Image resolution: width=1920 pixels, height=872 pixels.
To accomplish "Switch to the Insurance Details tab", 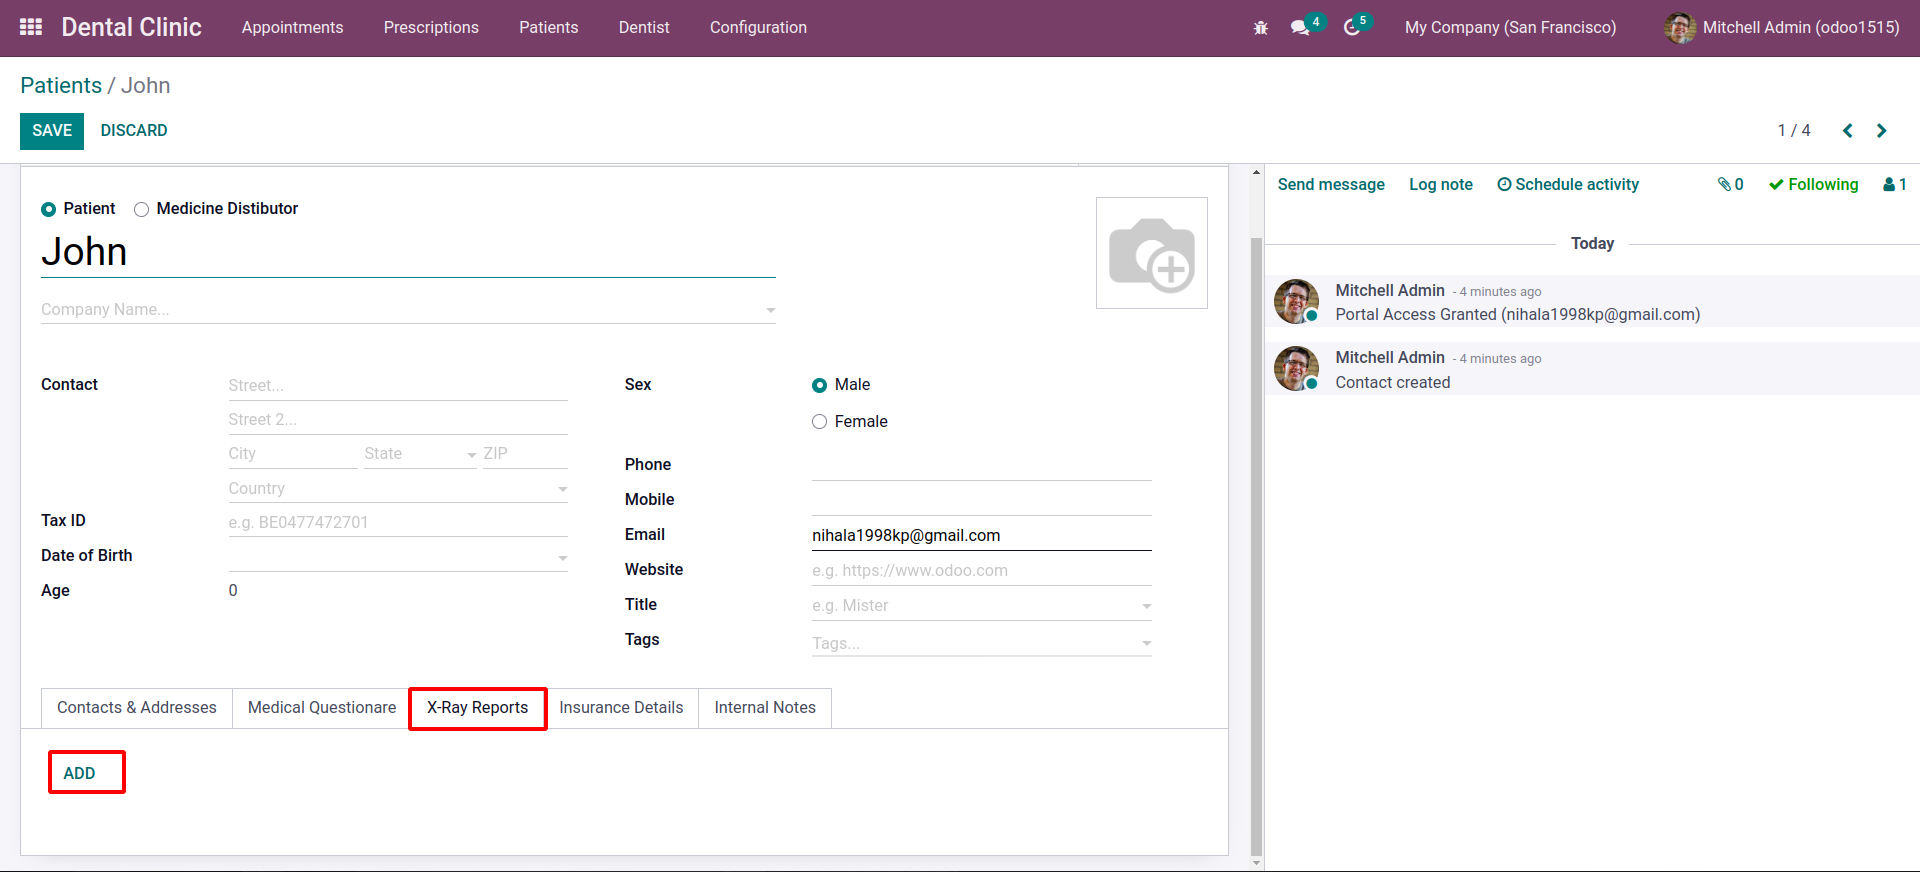I will [621, 708].
